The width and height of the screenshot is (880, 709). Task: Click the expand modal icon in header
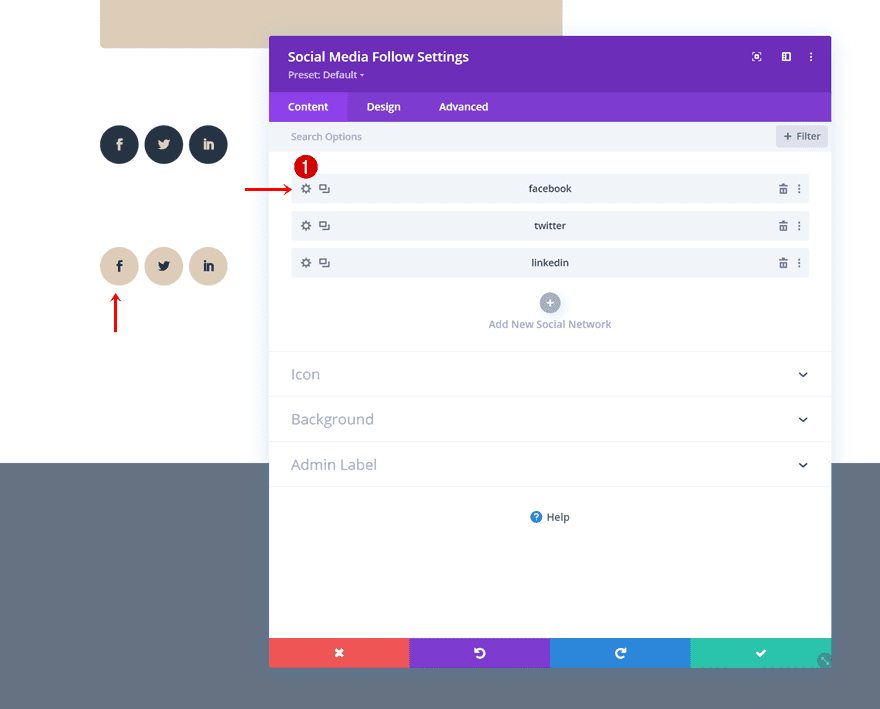click(756, 56)
